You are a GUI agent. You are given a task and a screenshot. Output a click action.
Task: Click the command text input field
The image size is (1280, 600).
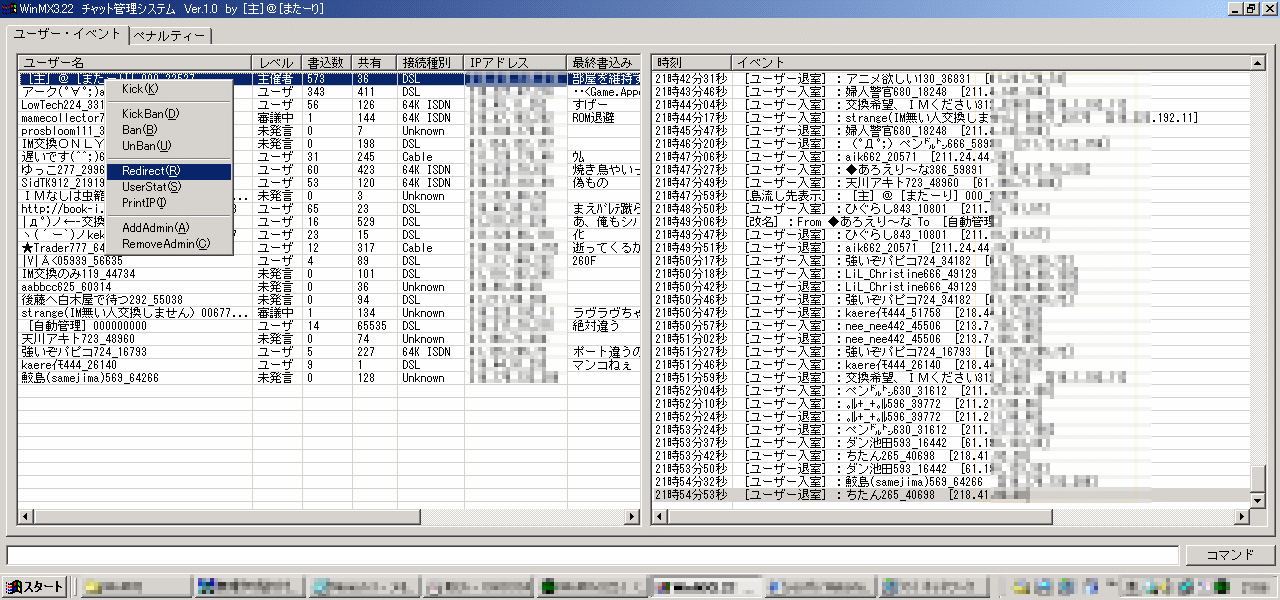[590, 555]
